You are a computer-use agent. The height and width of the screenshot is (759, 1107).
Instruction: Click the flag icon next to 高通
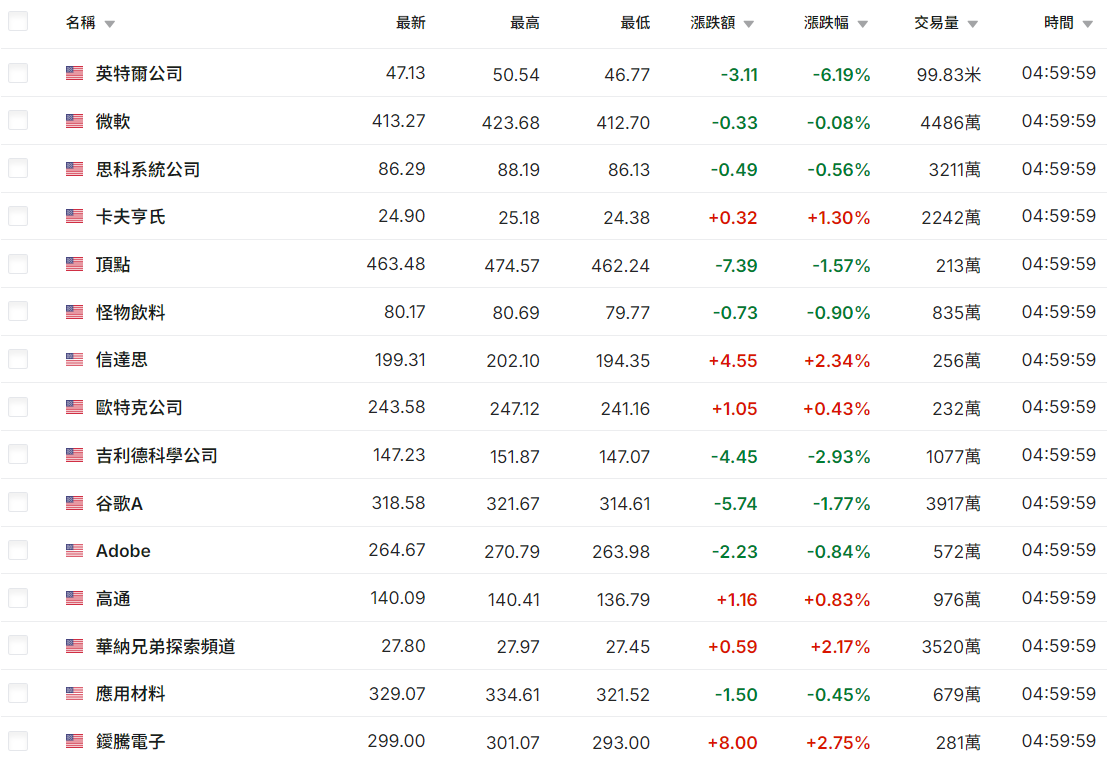point(74,598)
